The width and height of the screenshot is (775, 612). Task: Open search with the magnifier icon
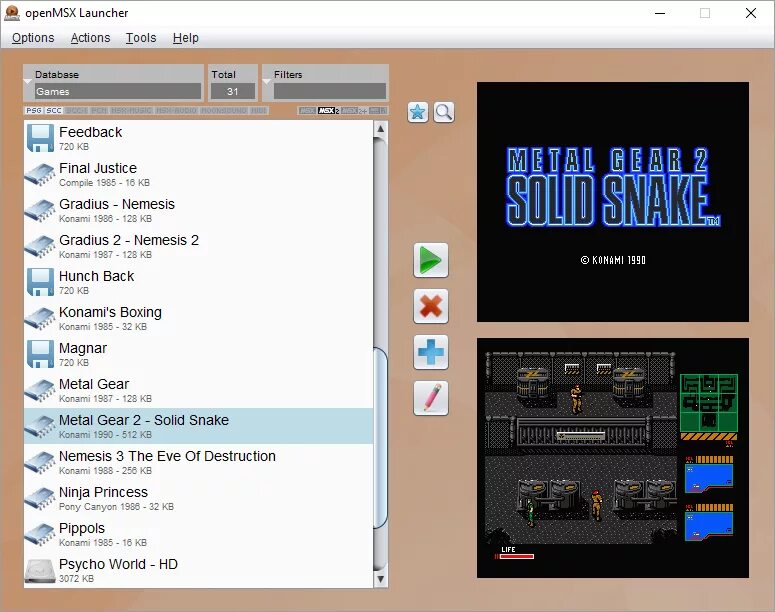pyautogui.click(x=444, y=112)
